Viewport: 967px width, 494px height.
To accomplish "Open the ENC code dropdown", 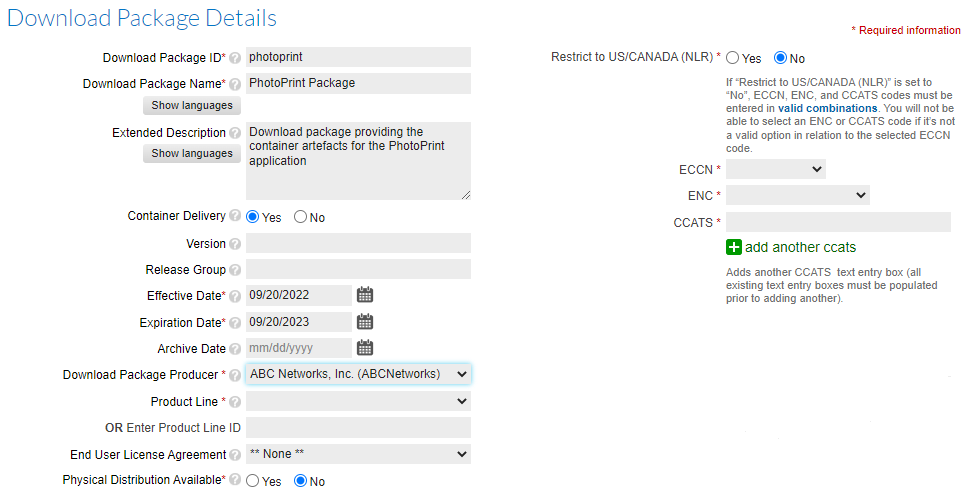I will tap(798, 195).
